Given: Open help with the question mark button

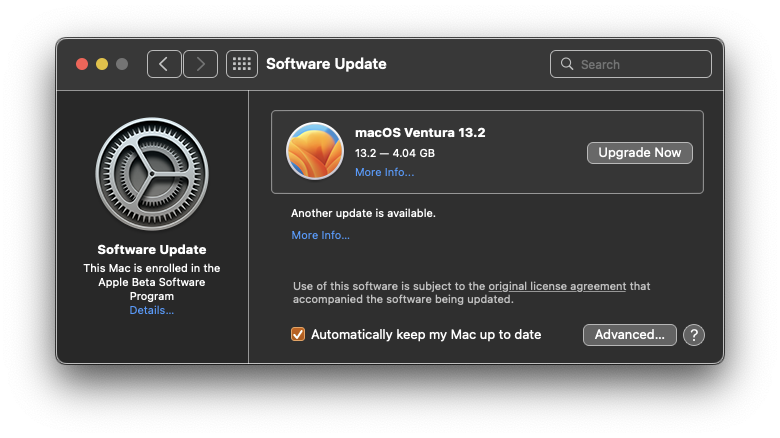Looking at the screenshot, I should (x=694, y=335).
